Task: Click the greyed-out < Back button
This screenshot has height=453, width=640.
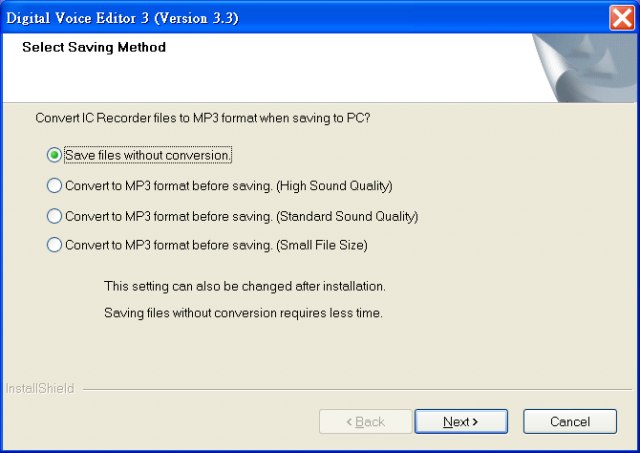Action: 366,421
